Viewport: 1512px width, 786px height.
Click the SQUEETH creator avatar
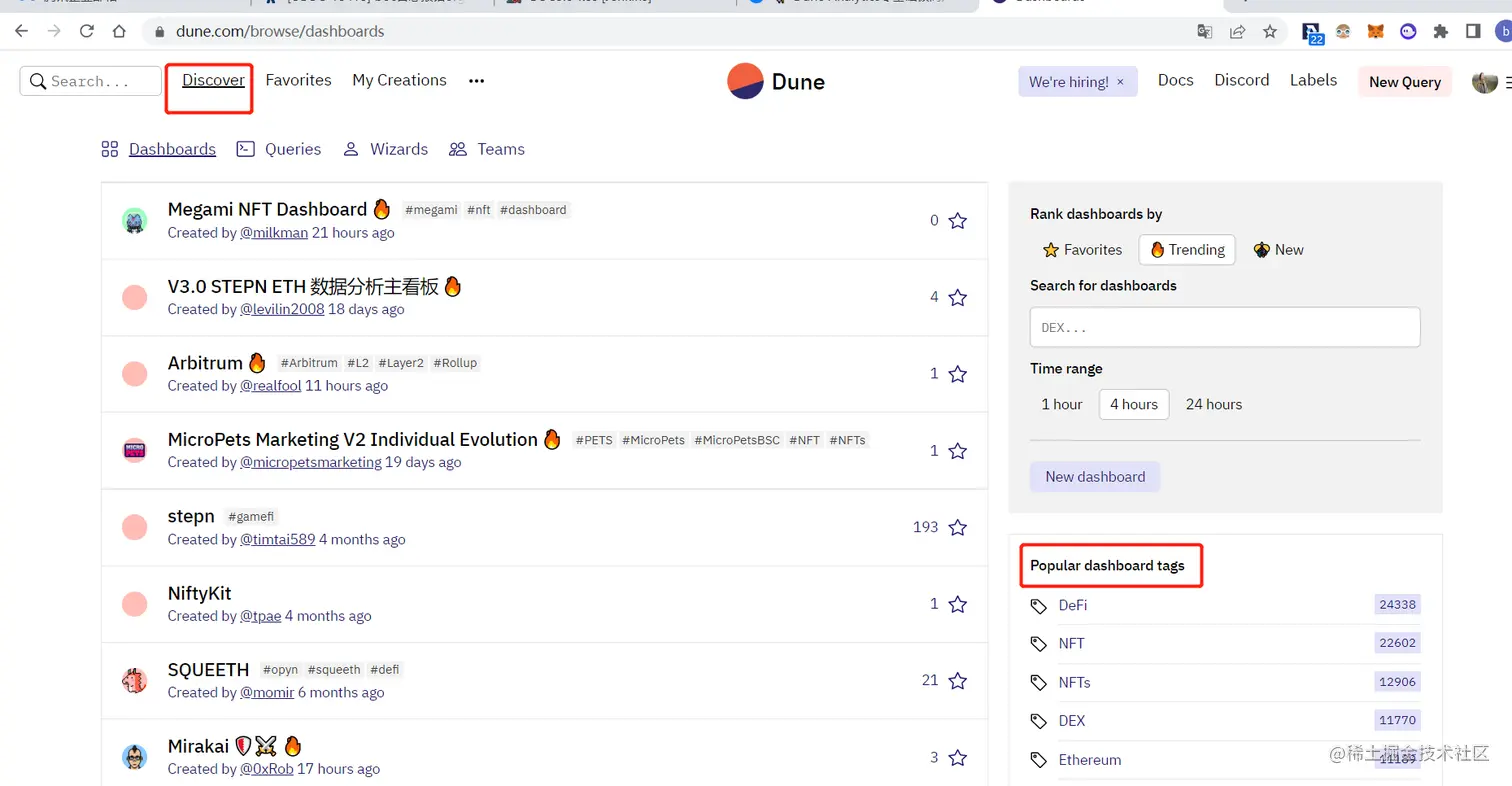134,681
